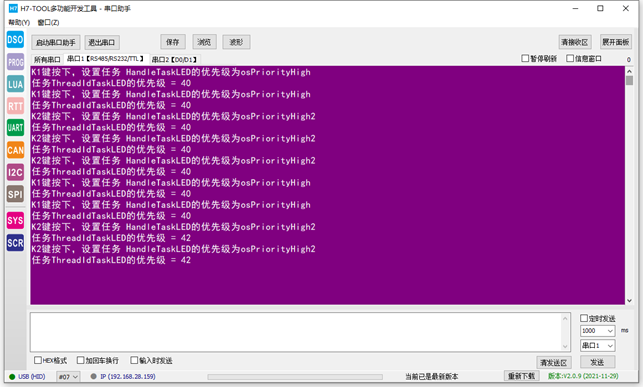Click the 浏览 browse button
643x387 pixels.
pyautogui.click(x=204, y=42)
